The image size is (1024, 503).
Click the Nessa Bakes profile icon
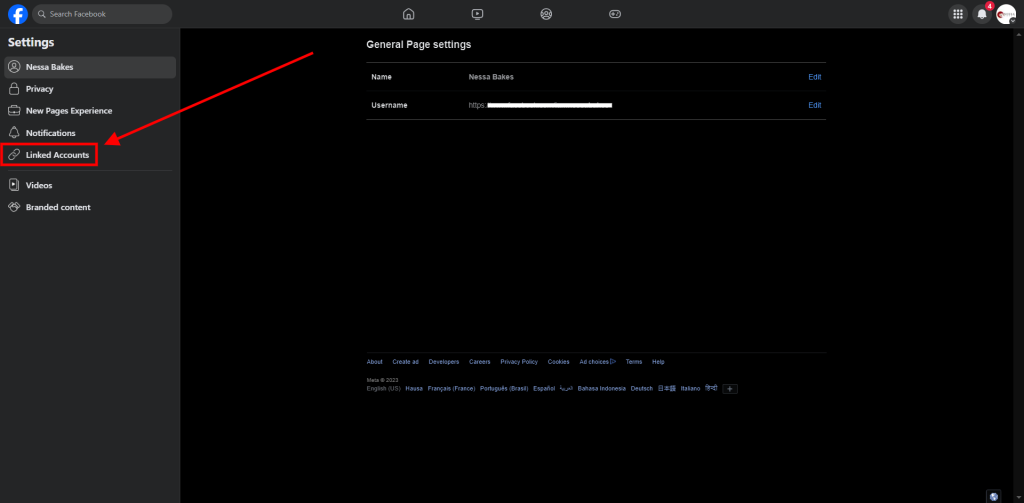[x=14, y=67]
